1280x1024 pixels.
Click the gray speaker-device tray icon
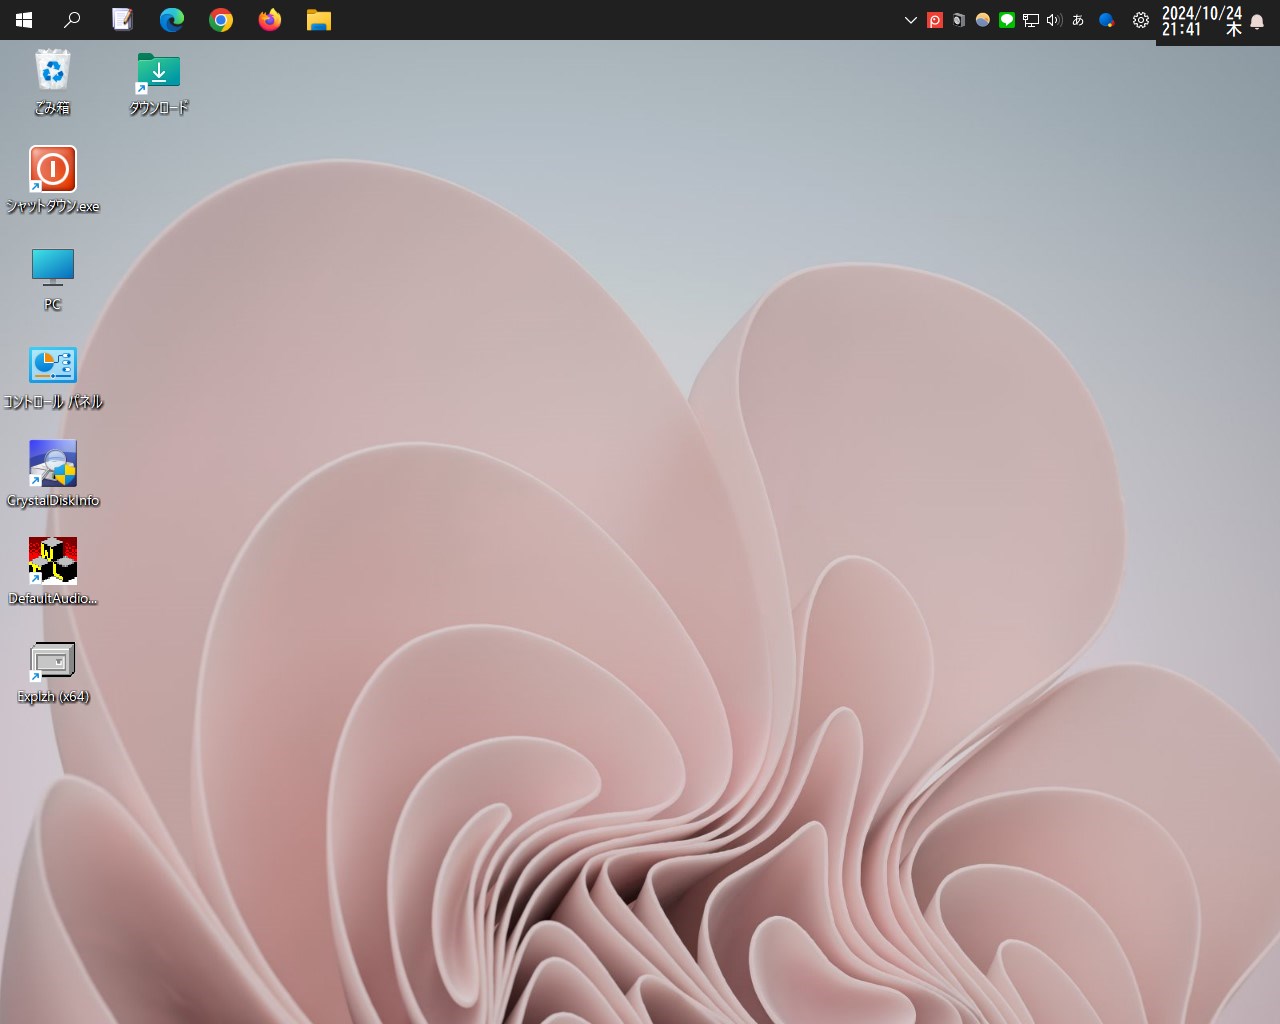[x=959, y=20]
